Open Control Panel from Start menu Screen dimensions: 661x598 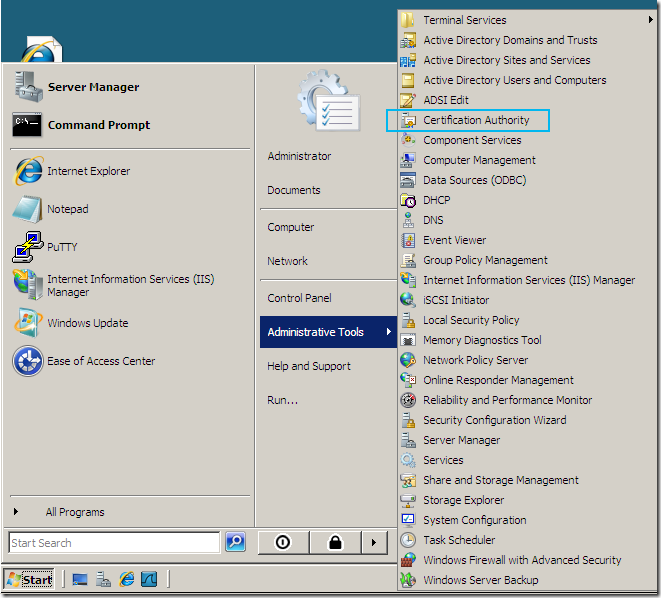coord(299,298)
